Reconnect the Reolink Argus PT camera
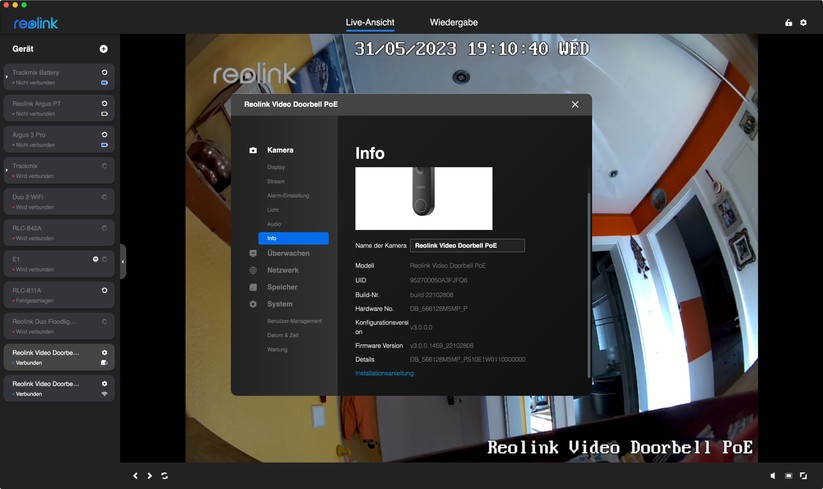 104,103
